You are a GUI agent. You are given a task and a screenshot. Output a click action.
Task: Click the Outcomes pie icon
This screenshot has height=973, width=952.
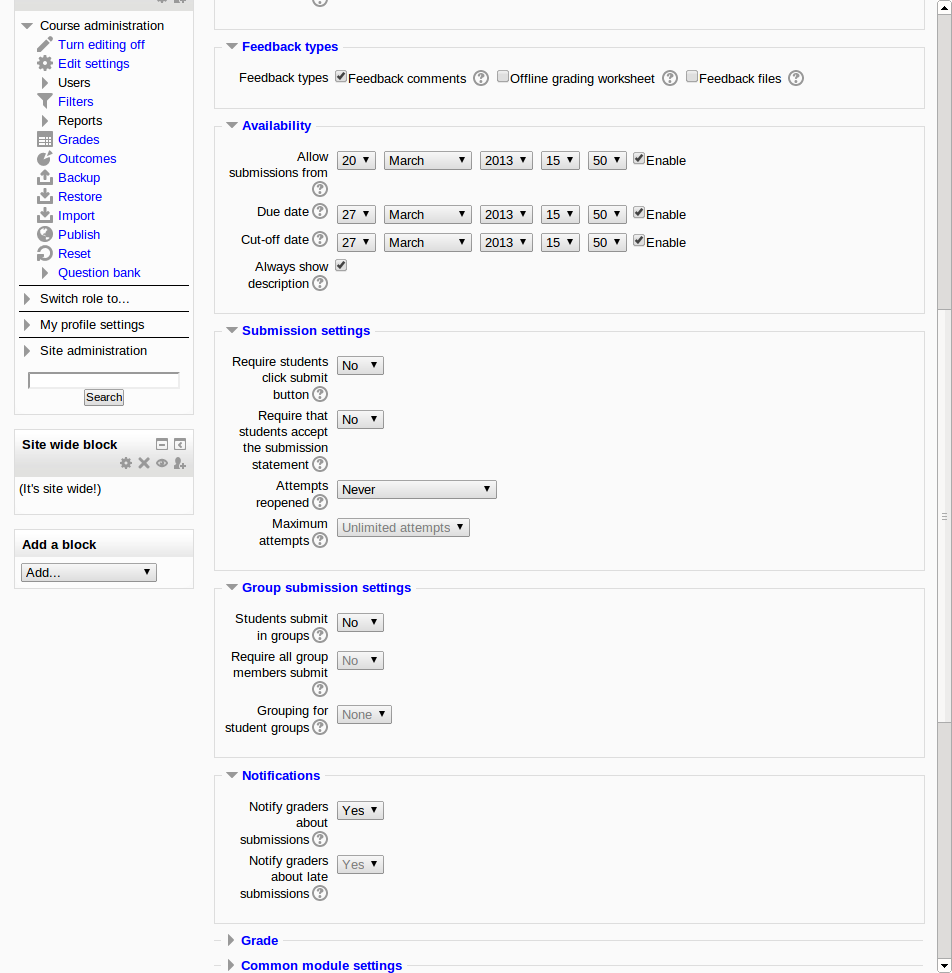coord(45,158)
